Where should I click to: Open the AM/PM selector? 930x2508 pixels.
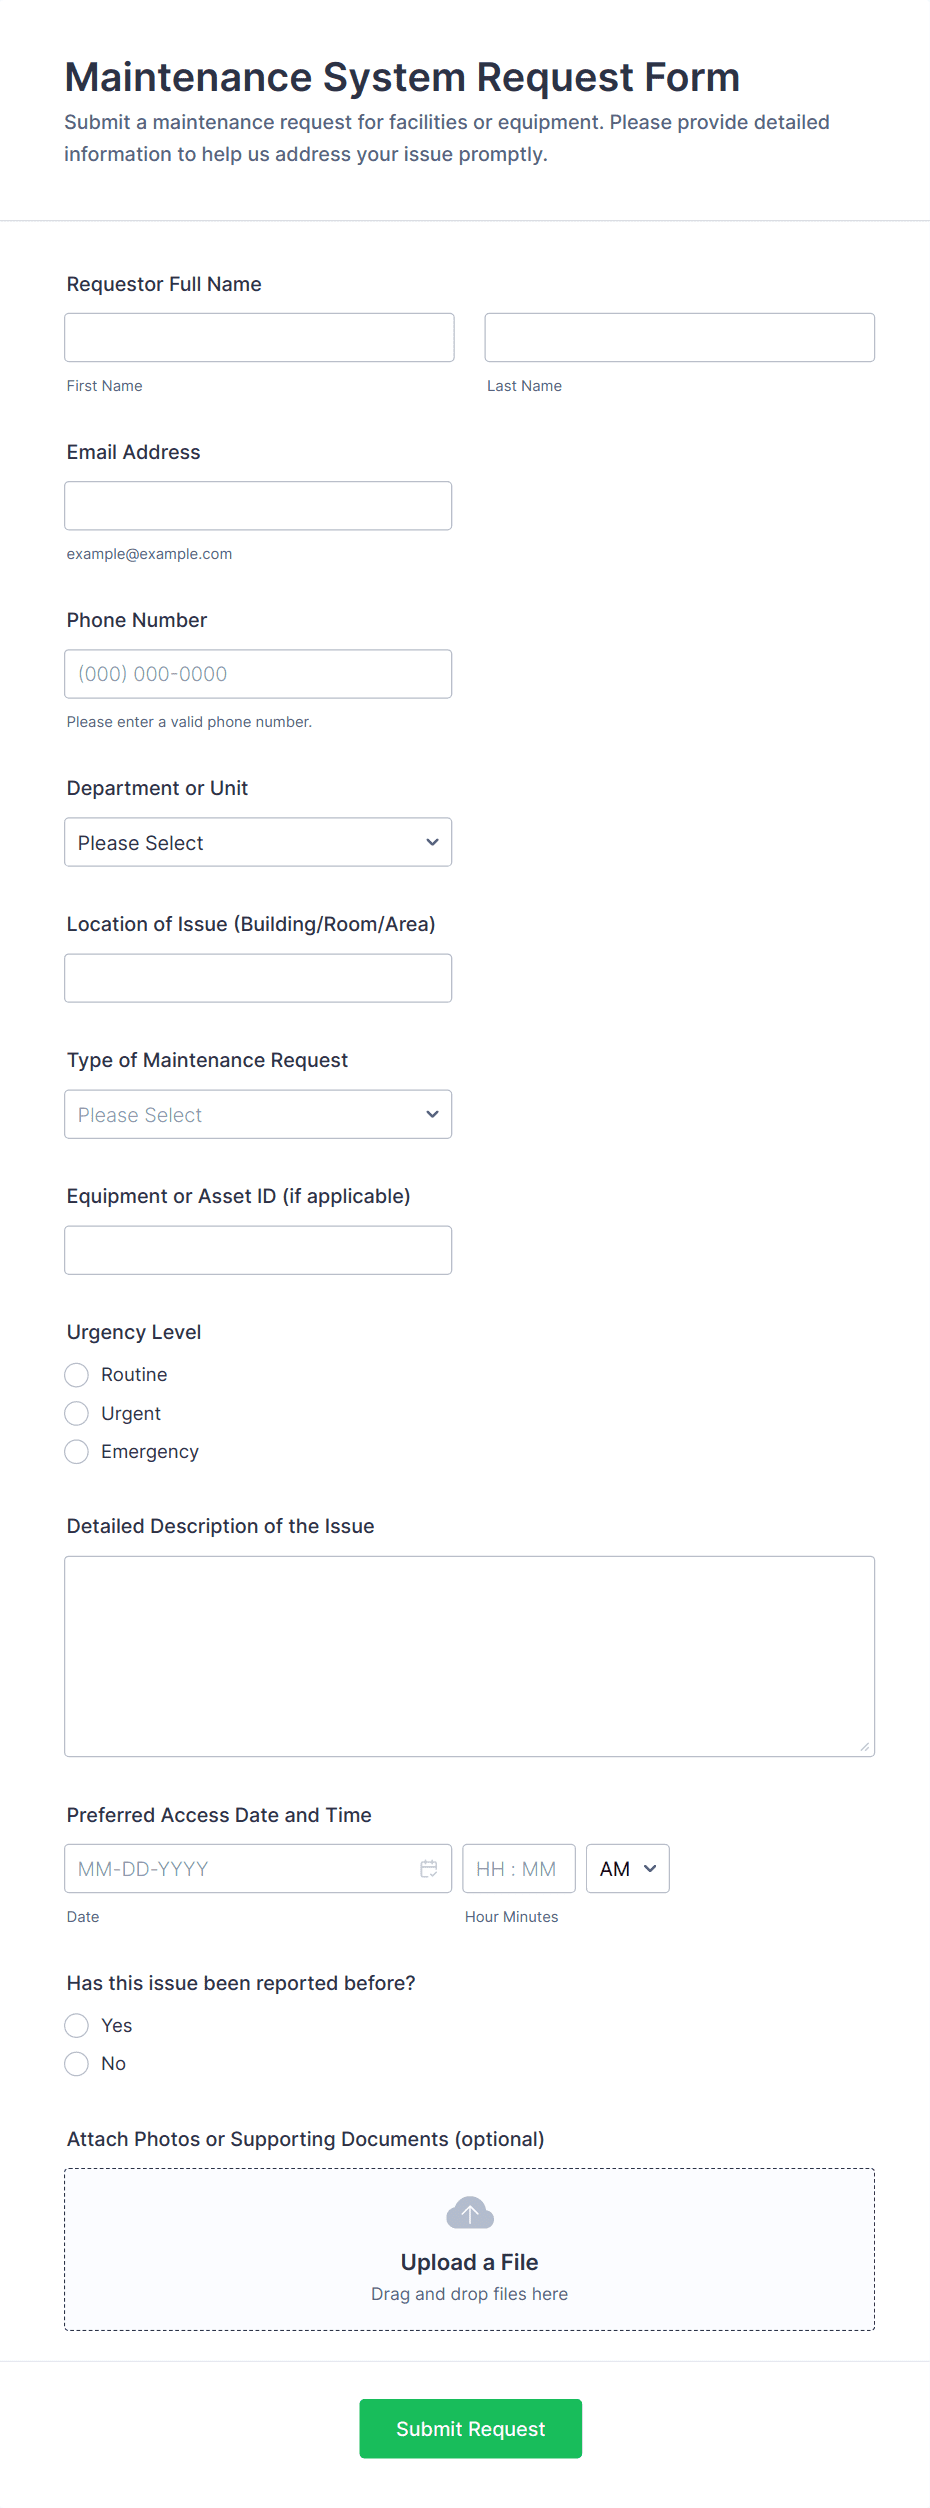click(x=627, y=1868)
